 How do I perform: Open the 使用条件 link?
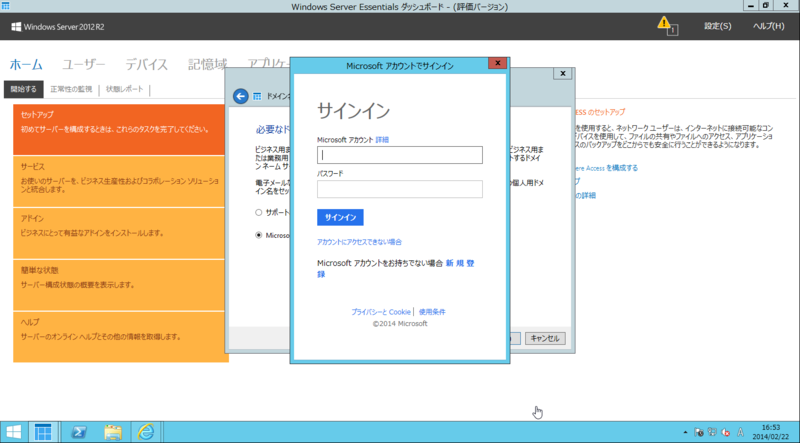(432, 312)
